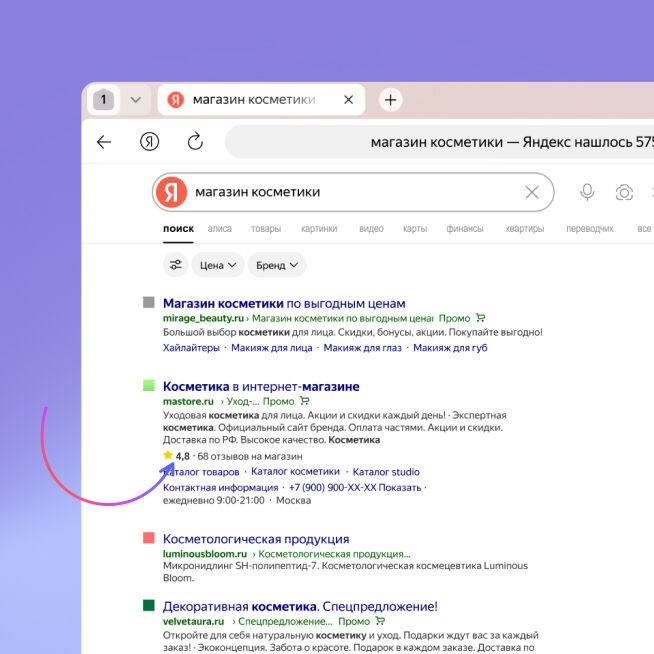Switch to the поиск tab
The image size is (654, 654).
[x=178, y=229]
